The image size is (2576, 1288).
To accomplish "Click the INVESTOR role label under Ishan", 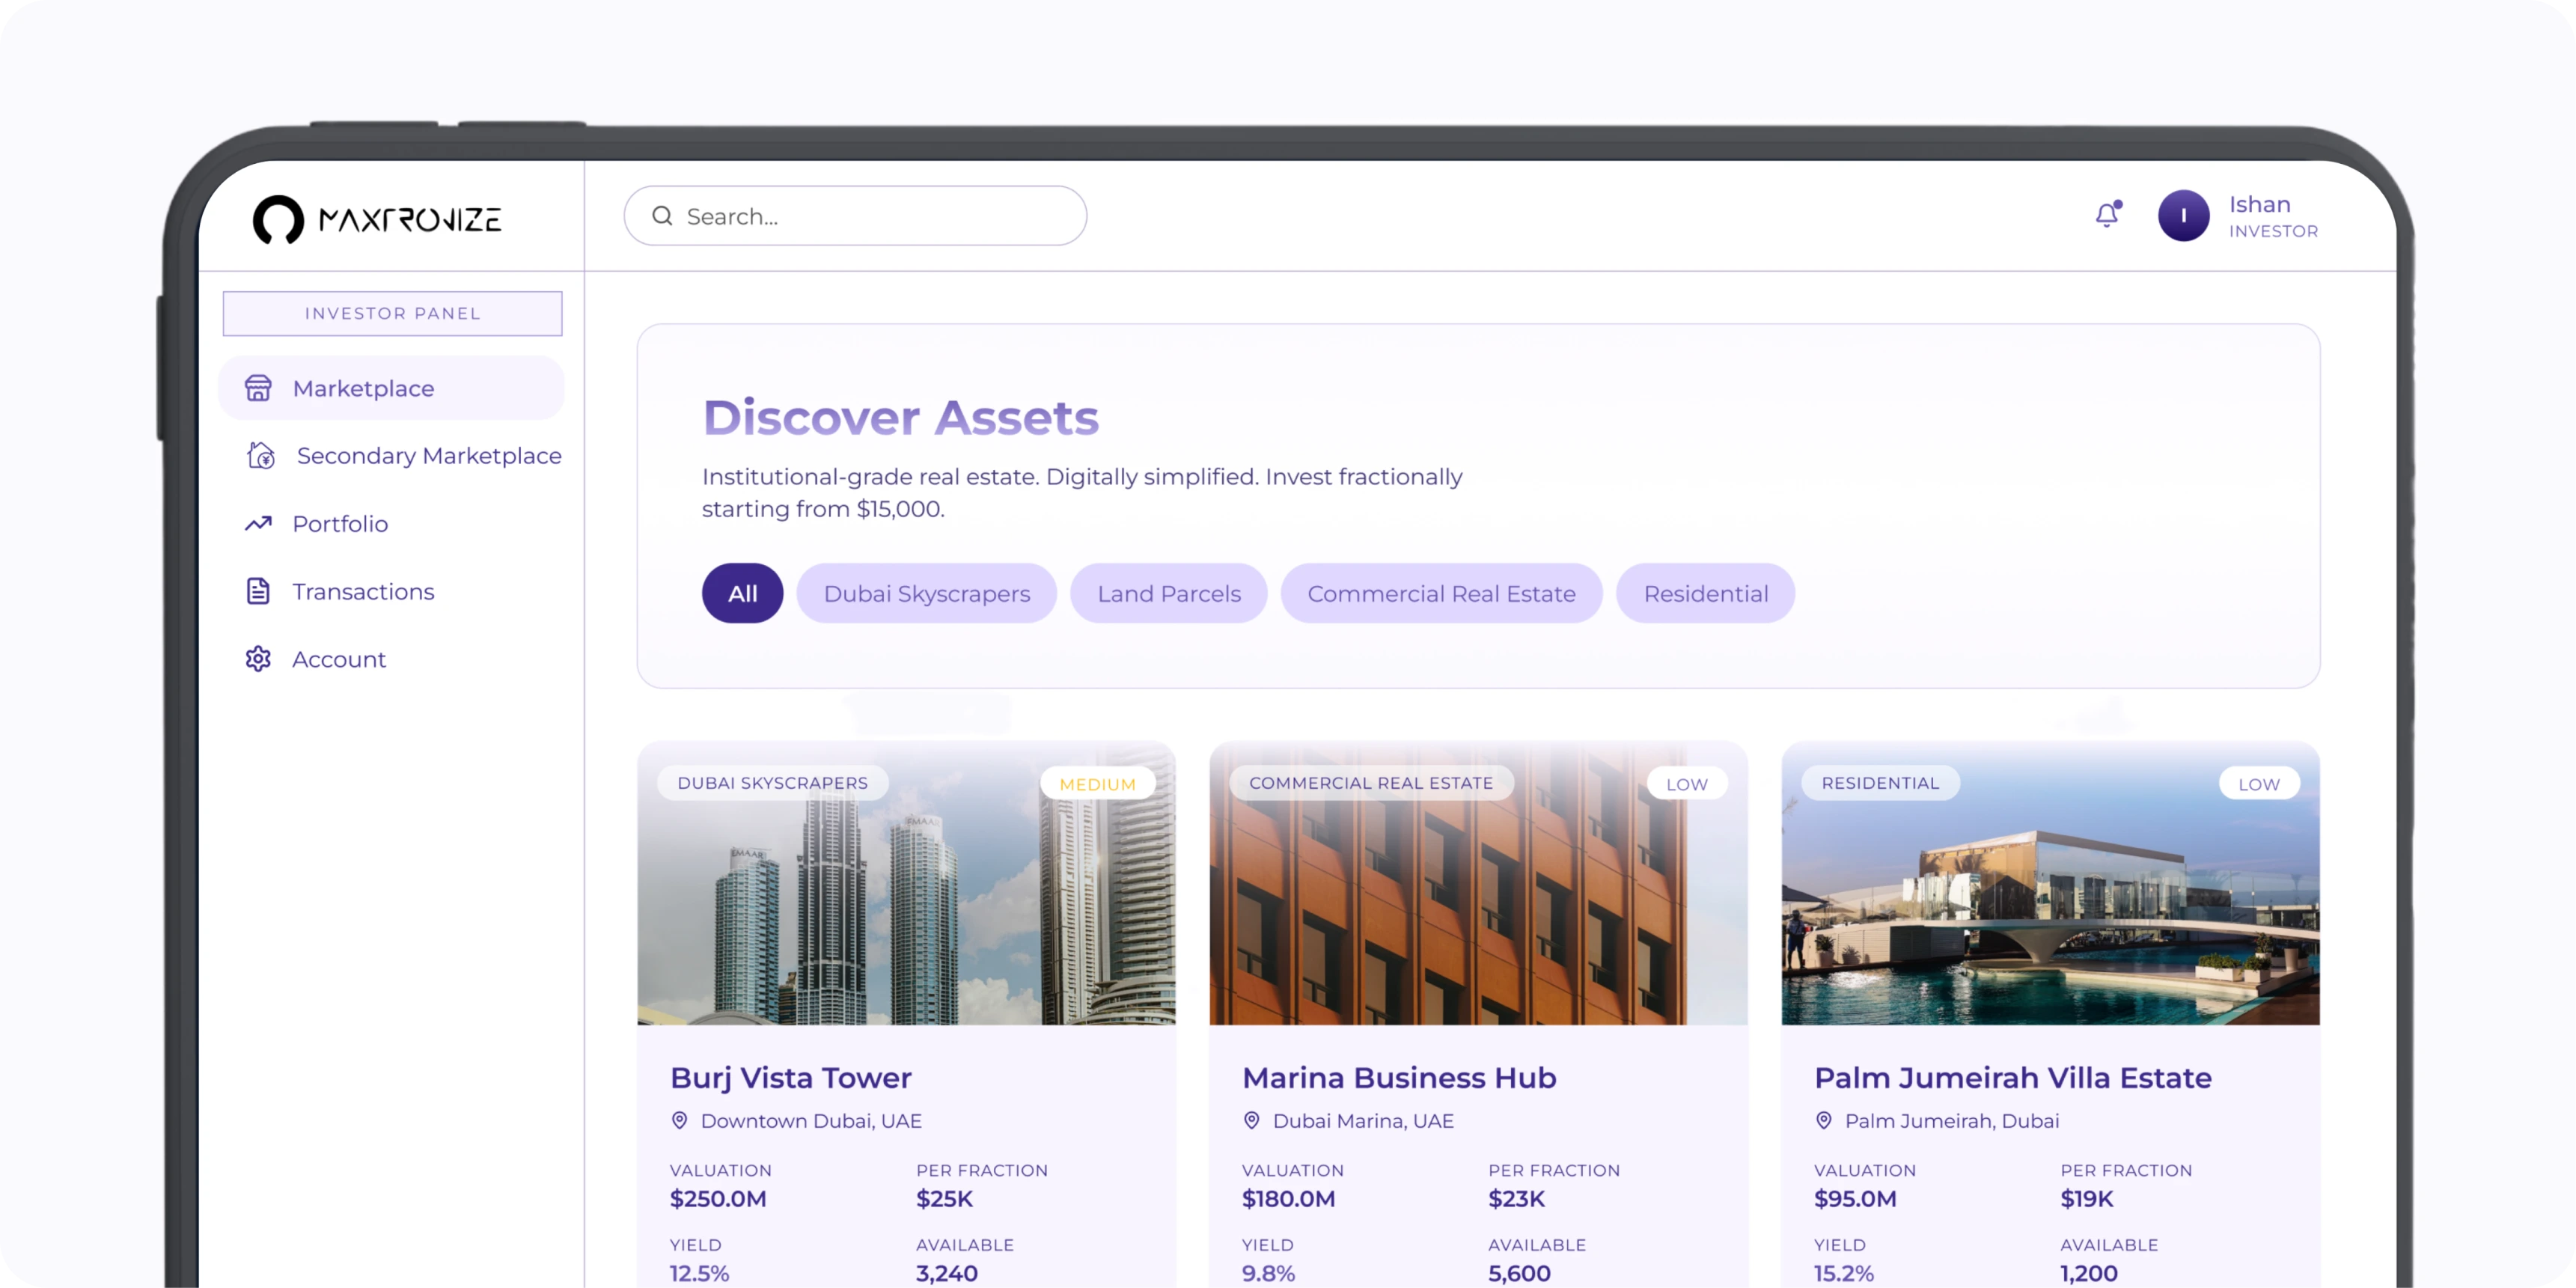I will [x=2273, y=231].
